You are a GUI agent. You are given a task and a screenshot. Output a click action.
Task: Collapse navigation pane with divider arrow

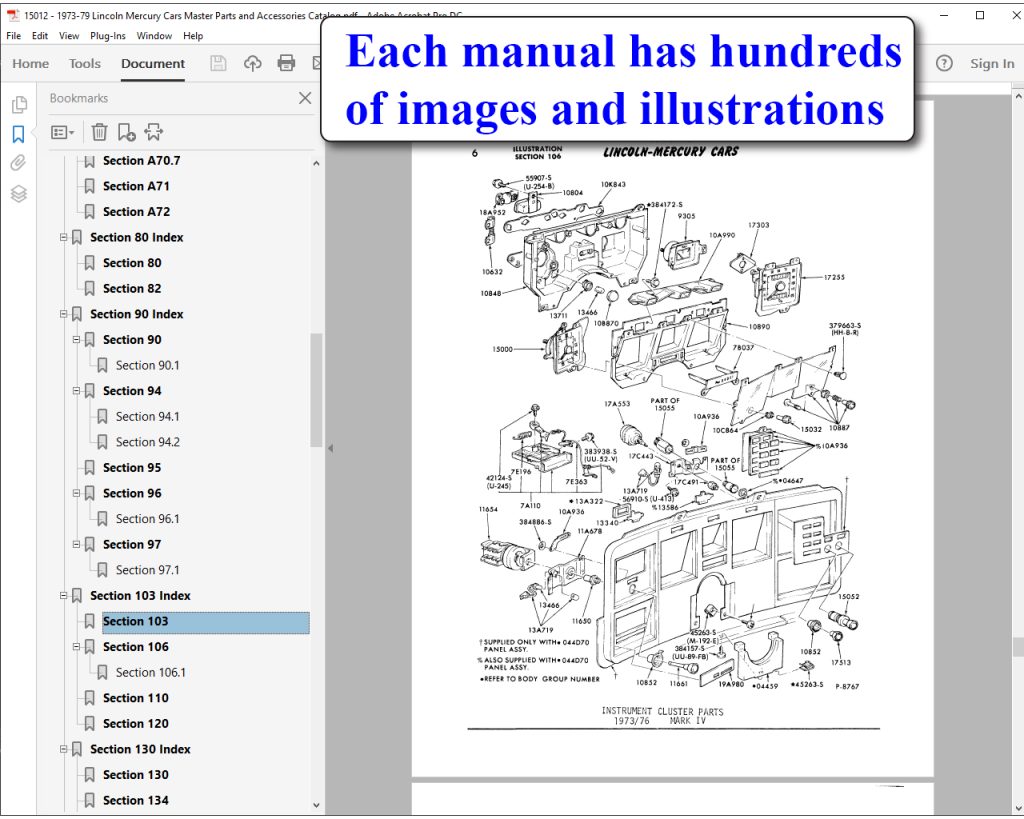click(330, 449)
